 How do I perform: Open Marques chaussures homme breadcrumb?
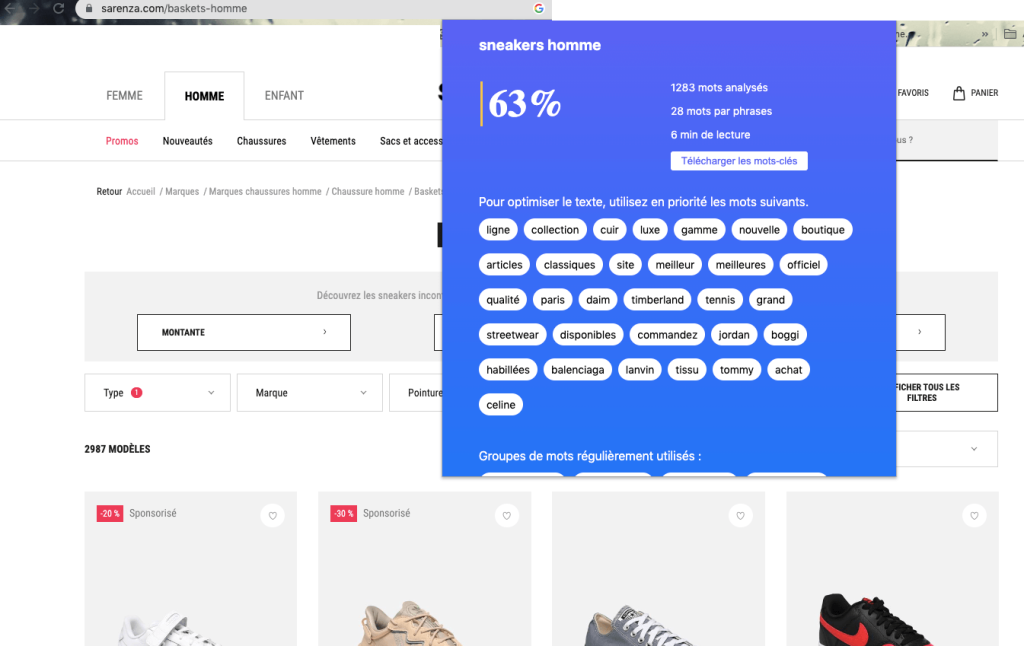tap(265, 191)
